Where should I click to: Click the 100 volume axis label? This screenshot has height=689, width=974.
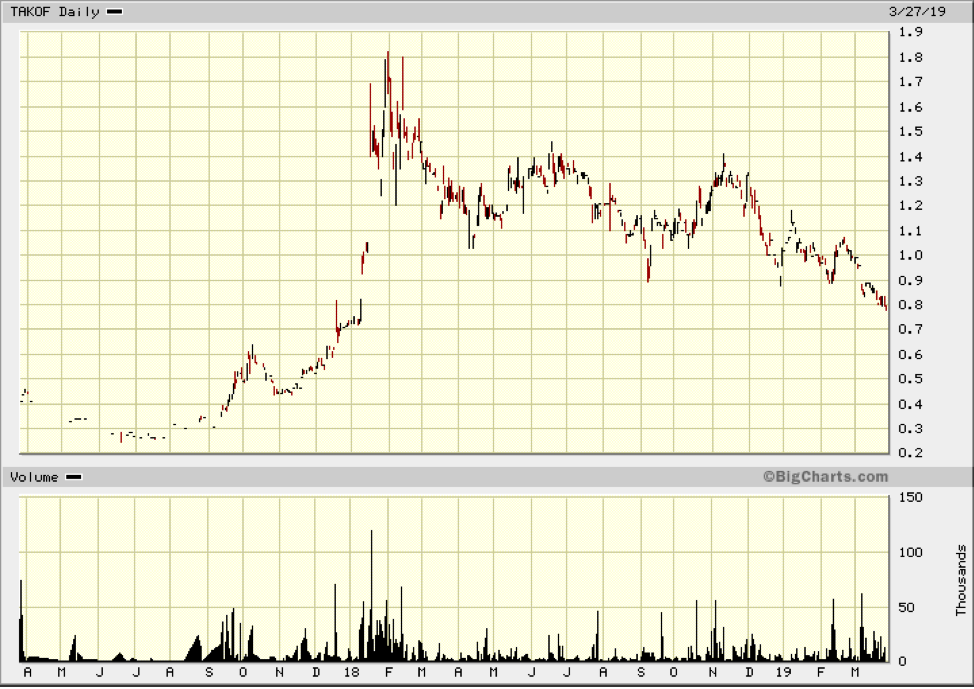point(911,552)
